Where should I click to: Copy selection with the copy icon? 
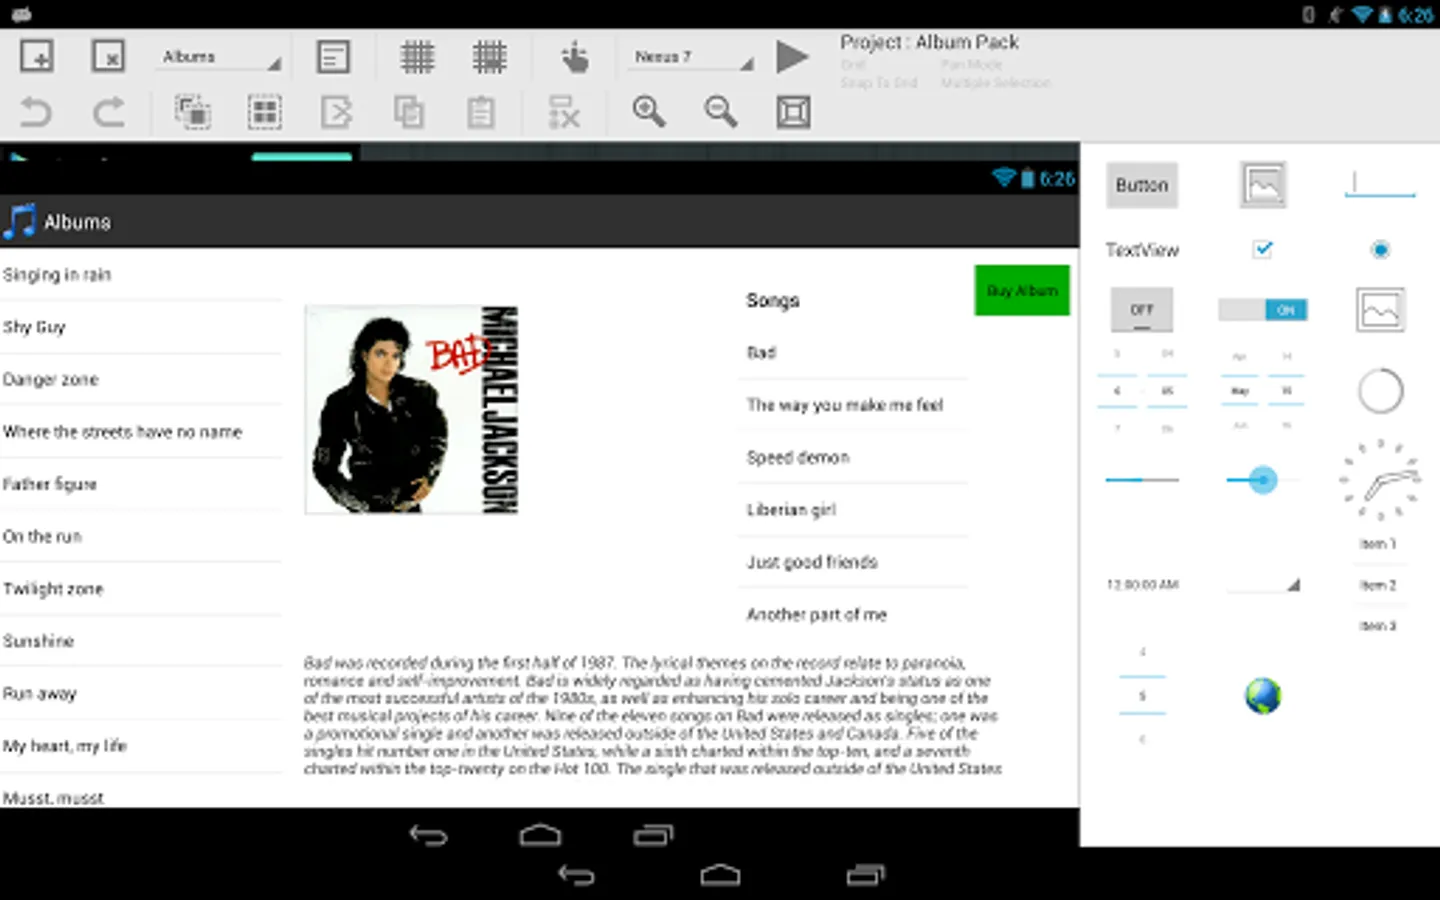click(x=408, y=111)
